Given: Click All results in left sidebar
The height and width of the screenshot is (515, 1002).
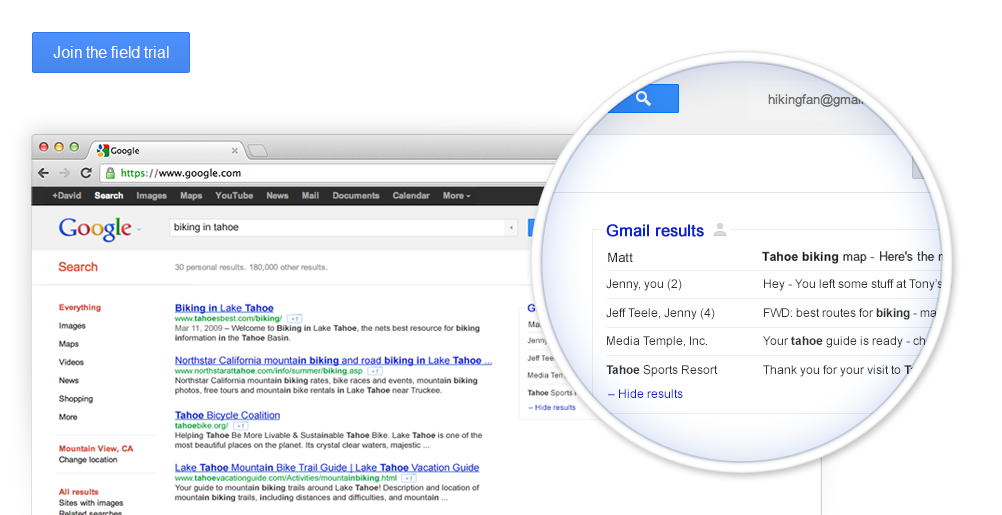Looking at the screenshot, I should (79, 492).
